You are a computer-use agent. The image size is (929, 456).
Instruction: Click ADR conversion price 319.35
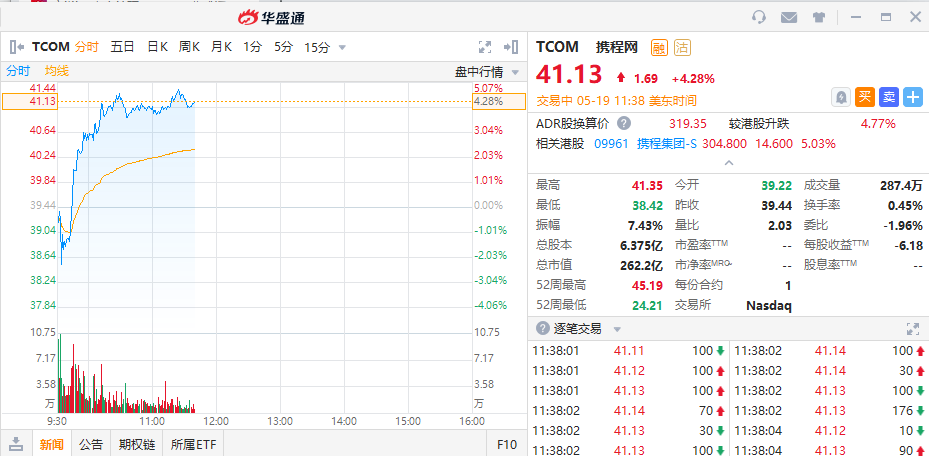(x=688, y=124)
